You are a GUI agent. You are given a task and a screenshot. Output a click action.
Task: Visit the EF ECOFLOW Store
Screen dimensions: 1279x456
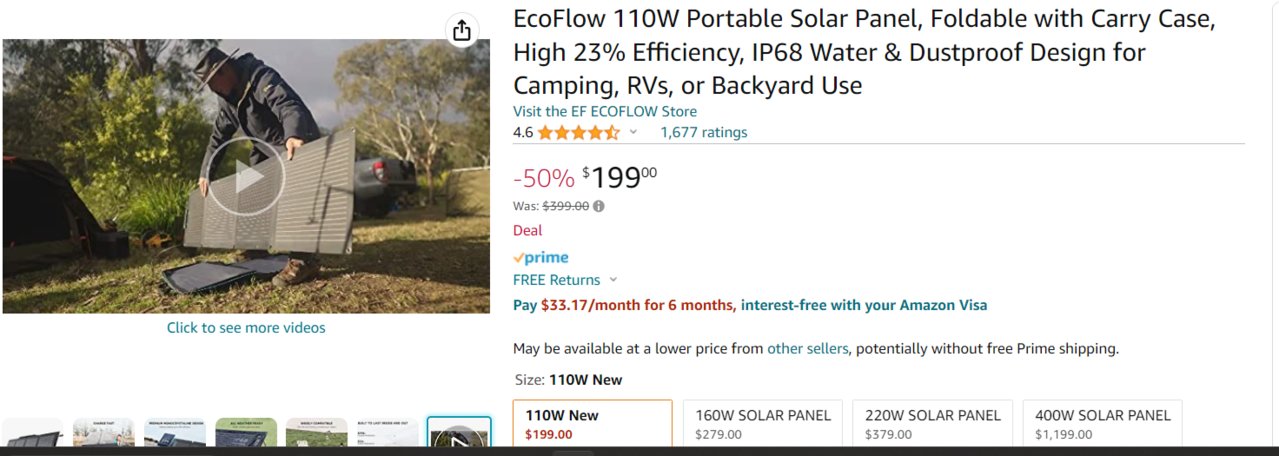pyautogui.click(x=605, y=111)
